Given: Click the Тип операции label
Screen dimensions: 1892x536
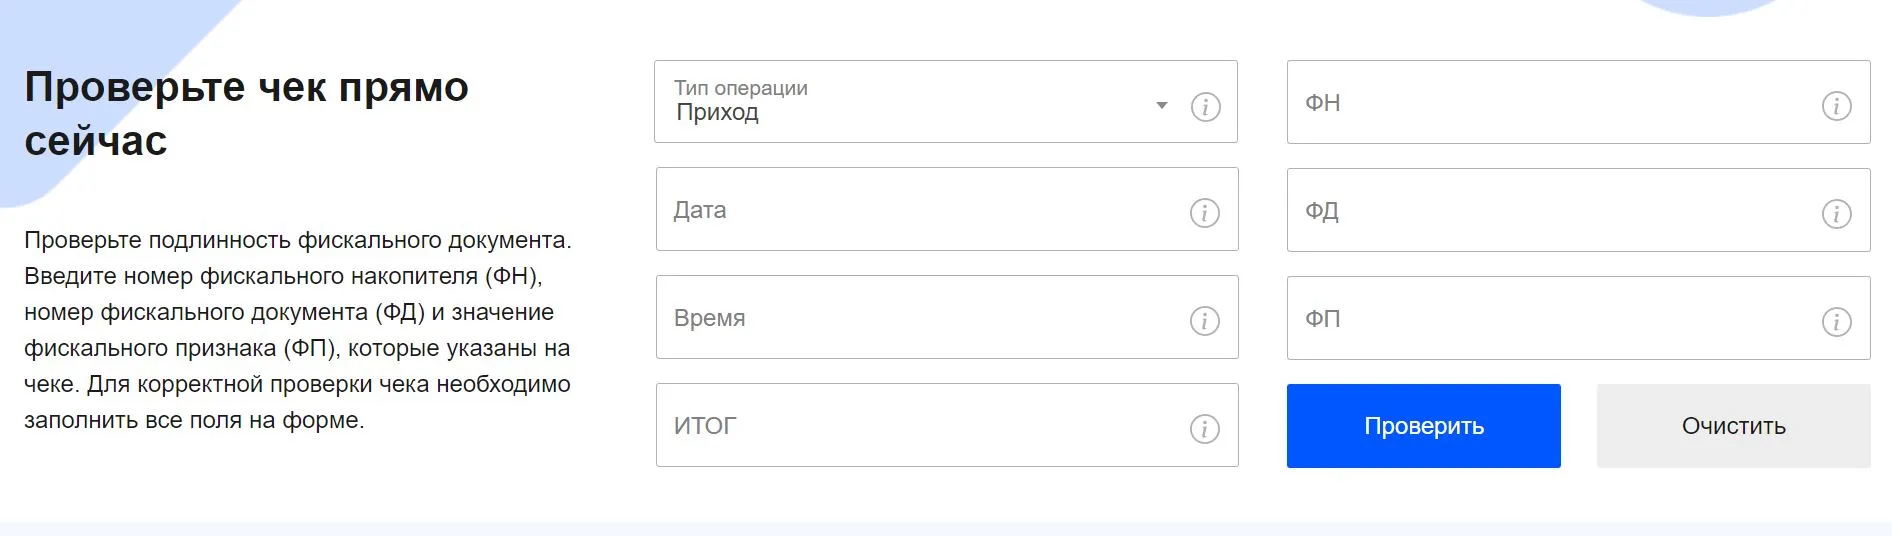Looking at the screenshot, I should (x=740, y=88).
